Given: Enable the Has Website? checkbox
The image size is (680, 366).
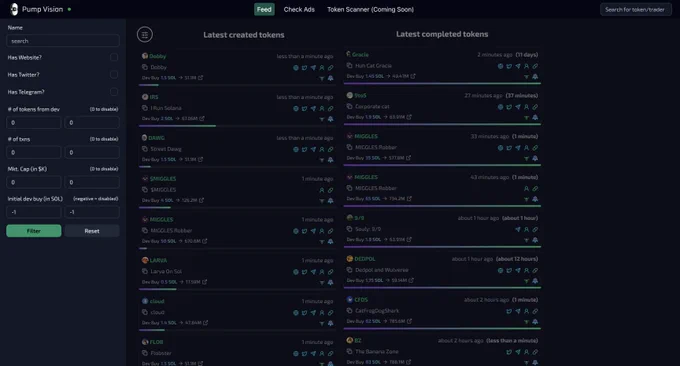Looking at the screenshot, I should click(114, 57).
